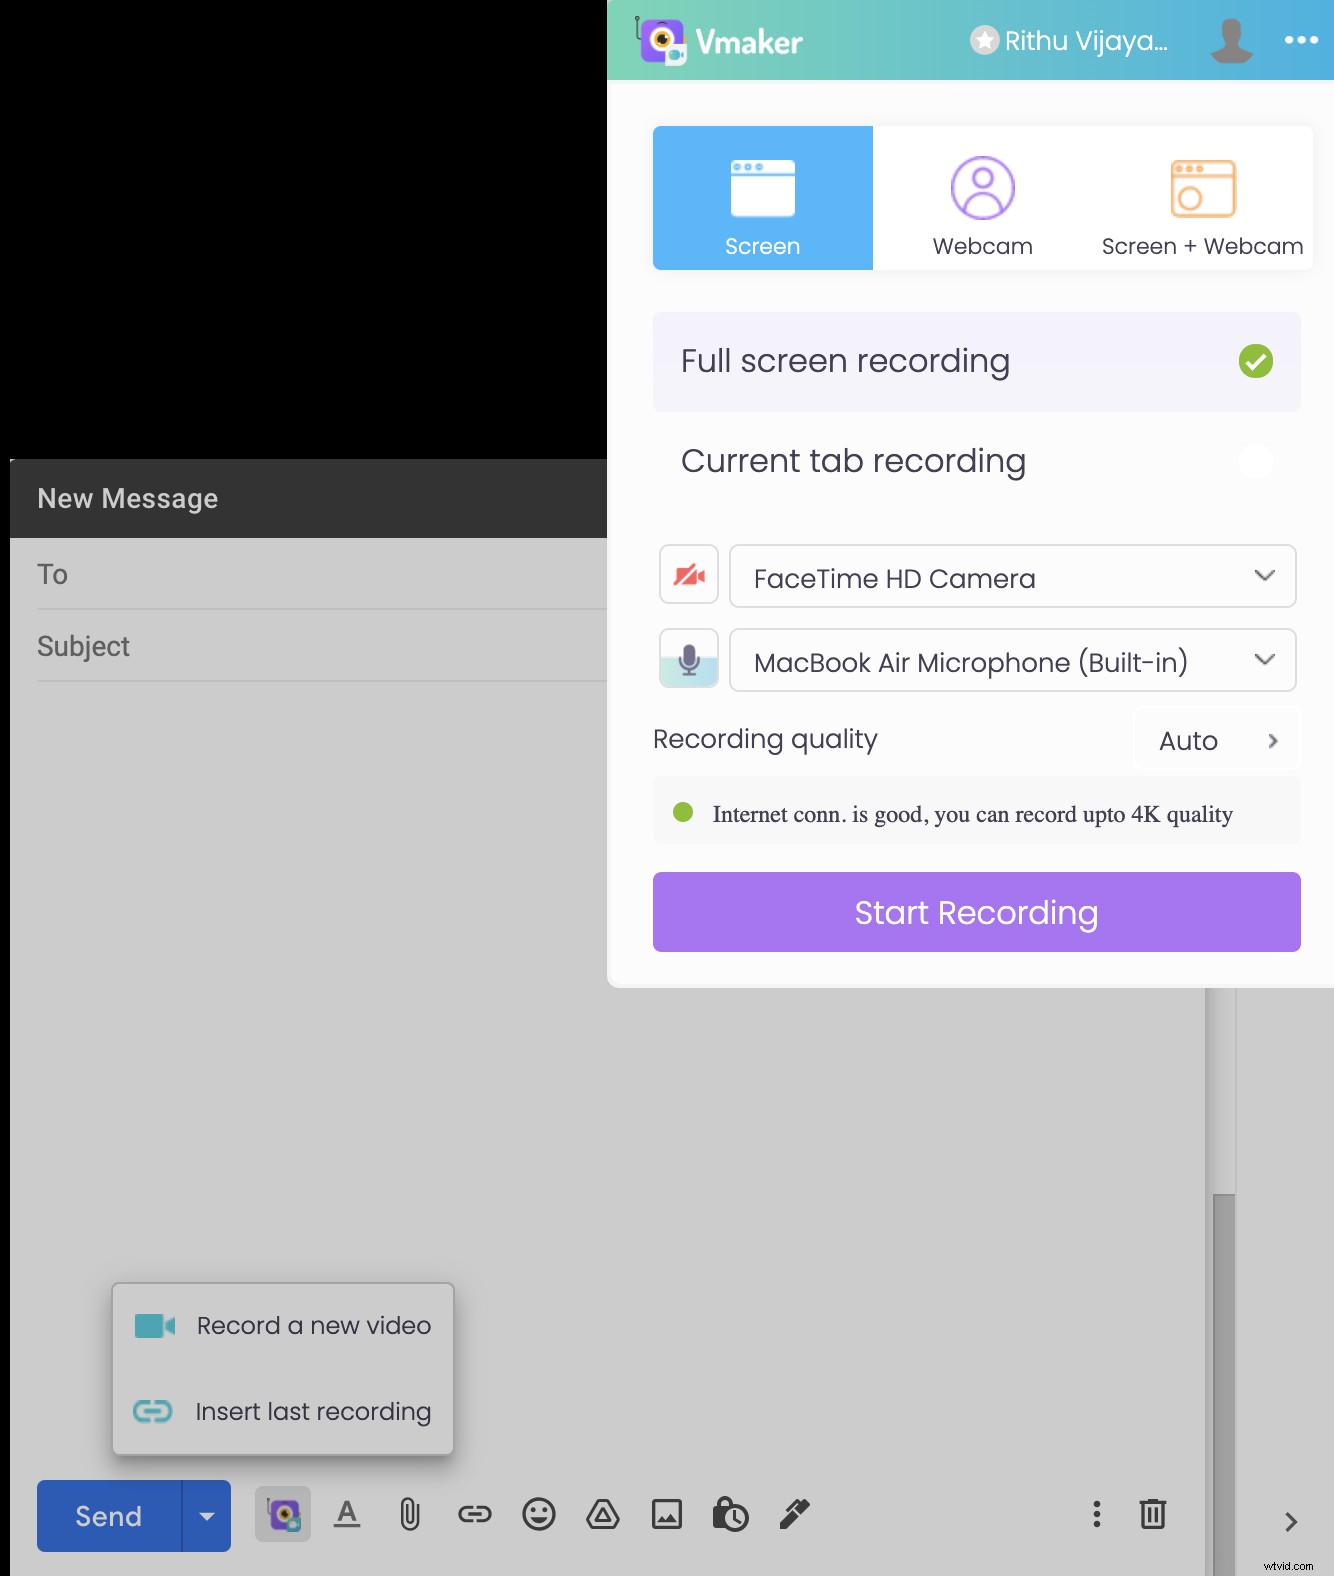Open the emoji picker icon

[x=539, y=1514]
